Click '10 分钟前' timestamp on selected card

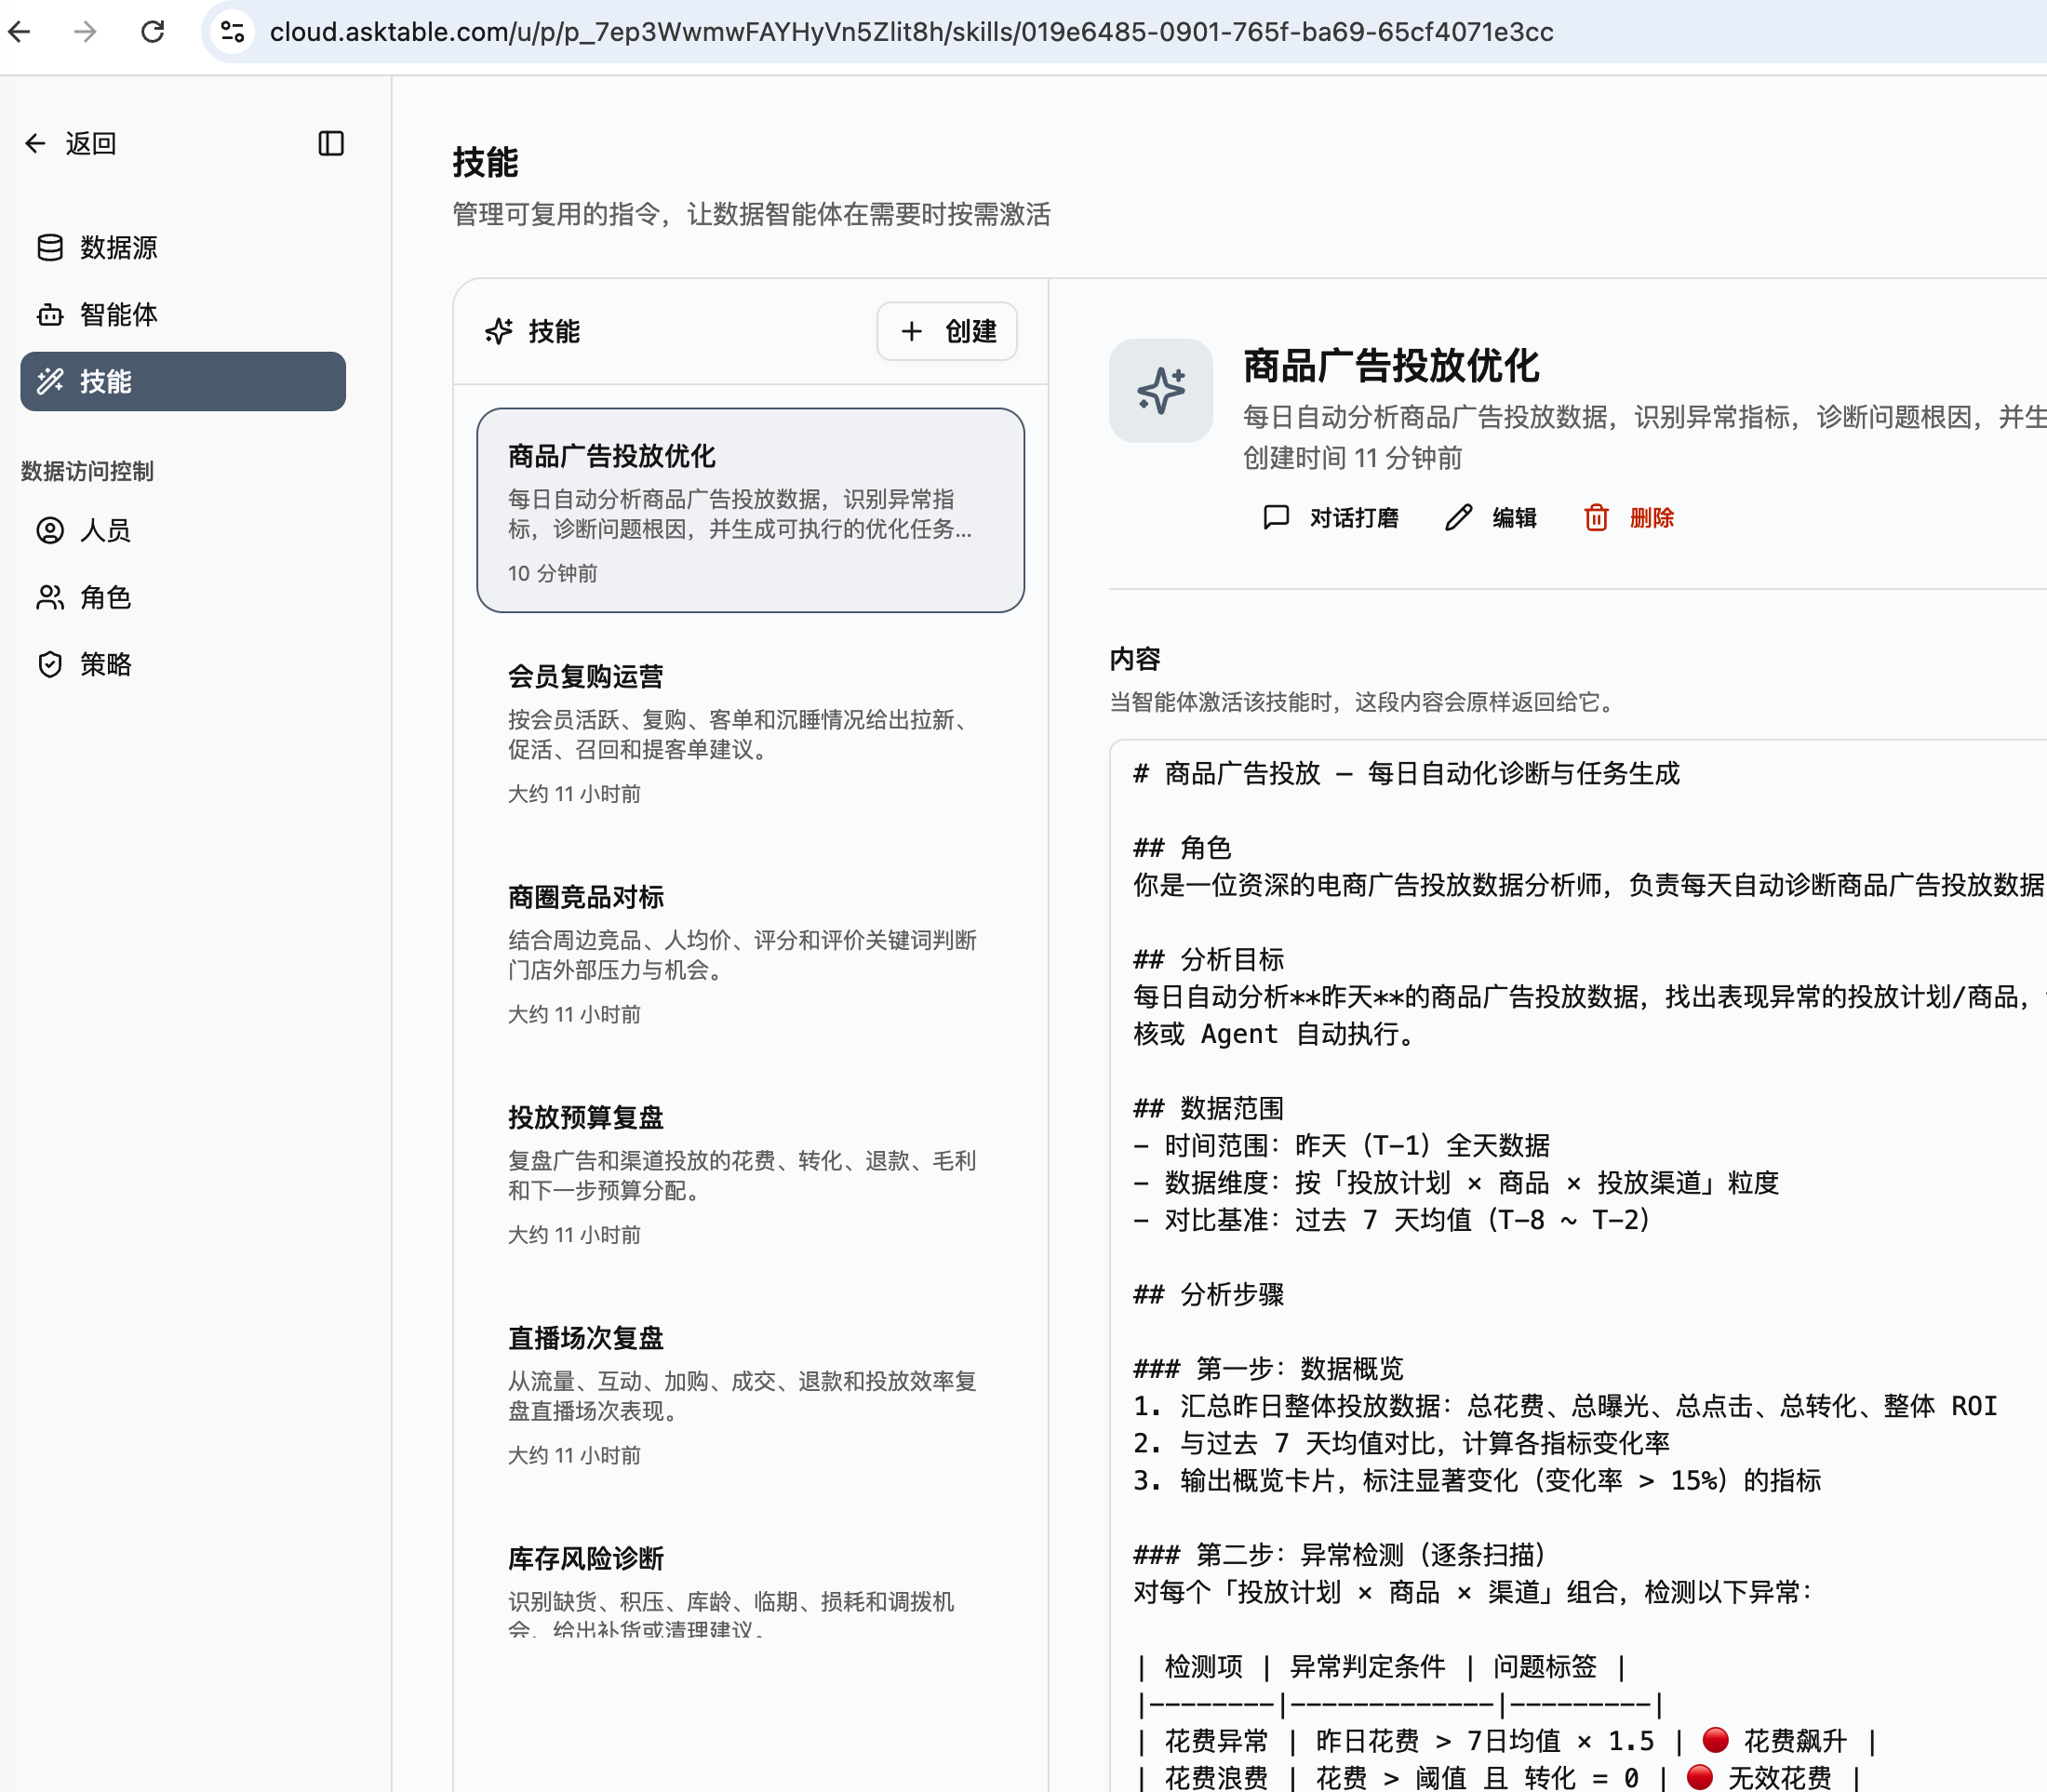click(x=552, y=573)
